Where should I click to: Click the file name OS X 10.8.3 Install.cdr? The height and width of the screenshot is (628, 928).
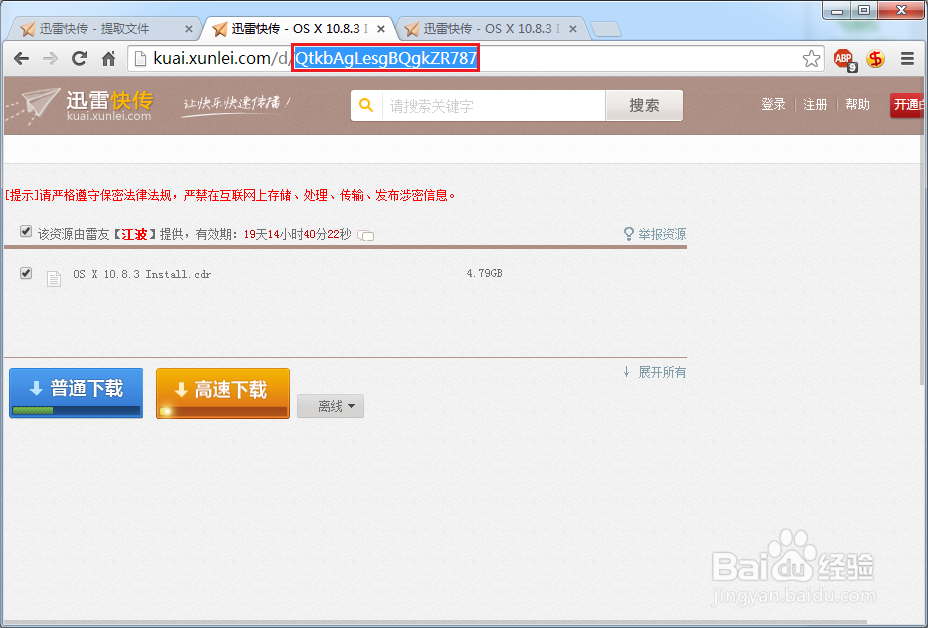click(142, 274)
